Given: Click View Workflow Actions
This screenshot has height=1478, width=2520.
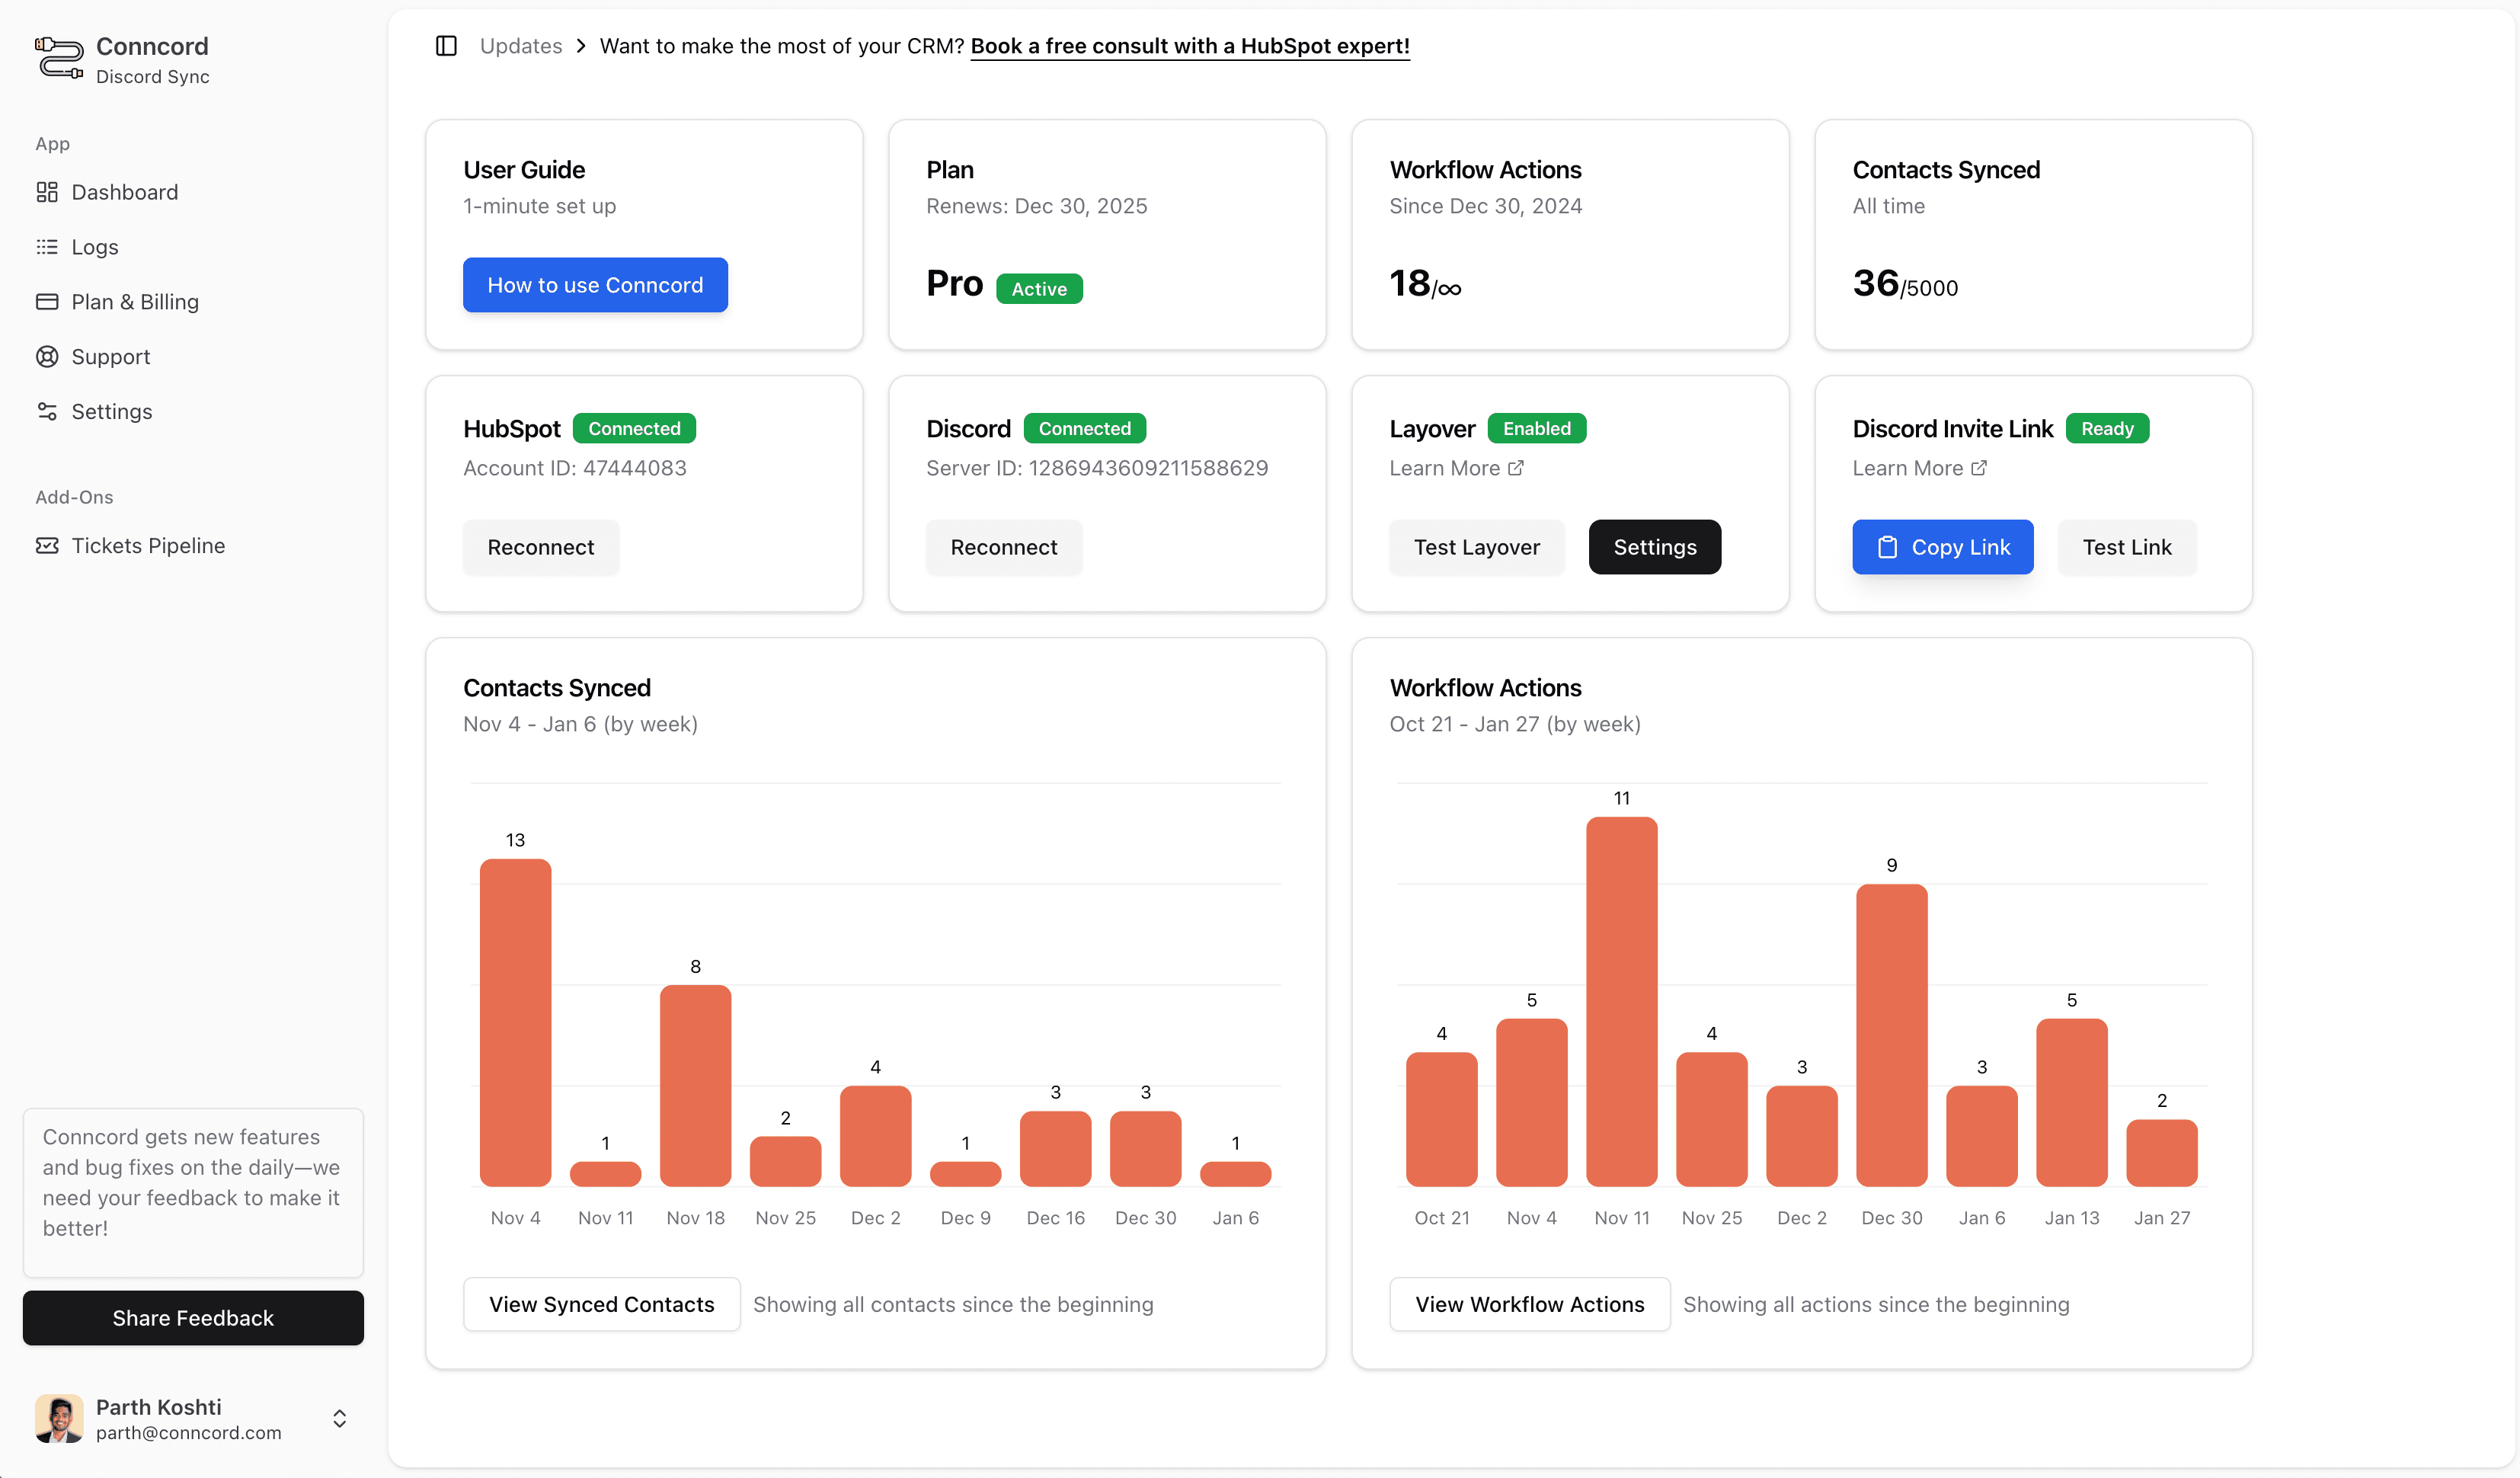Looking at the screenshot, I should [x=1530, y=1304].
